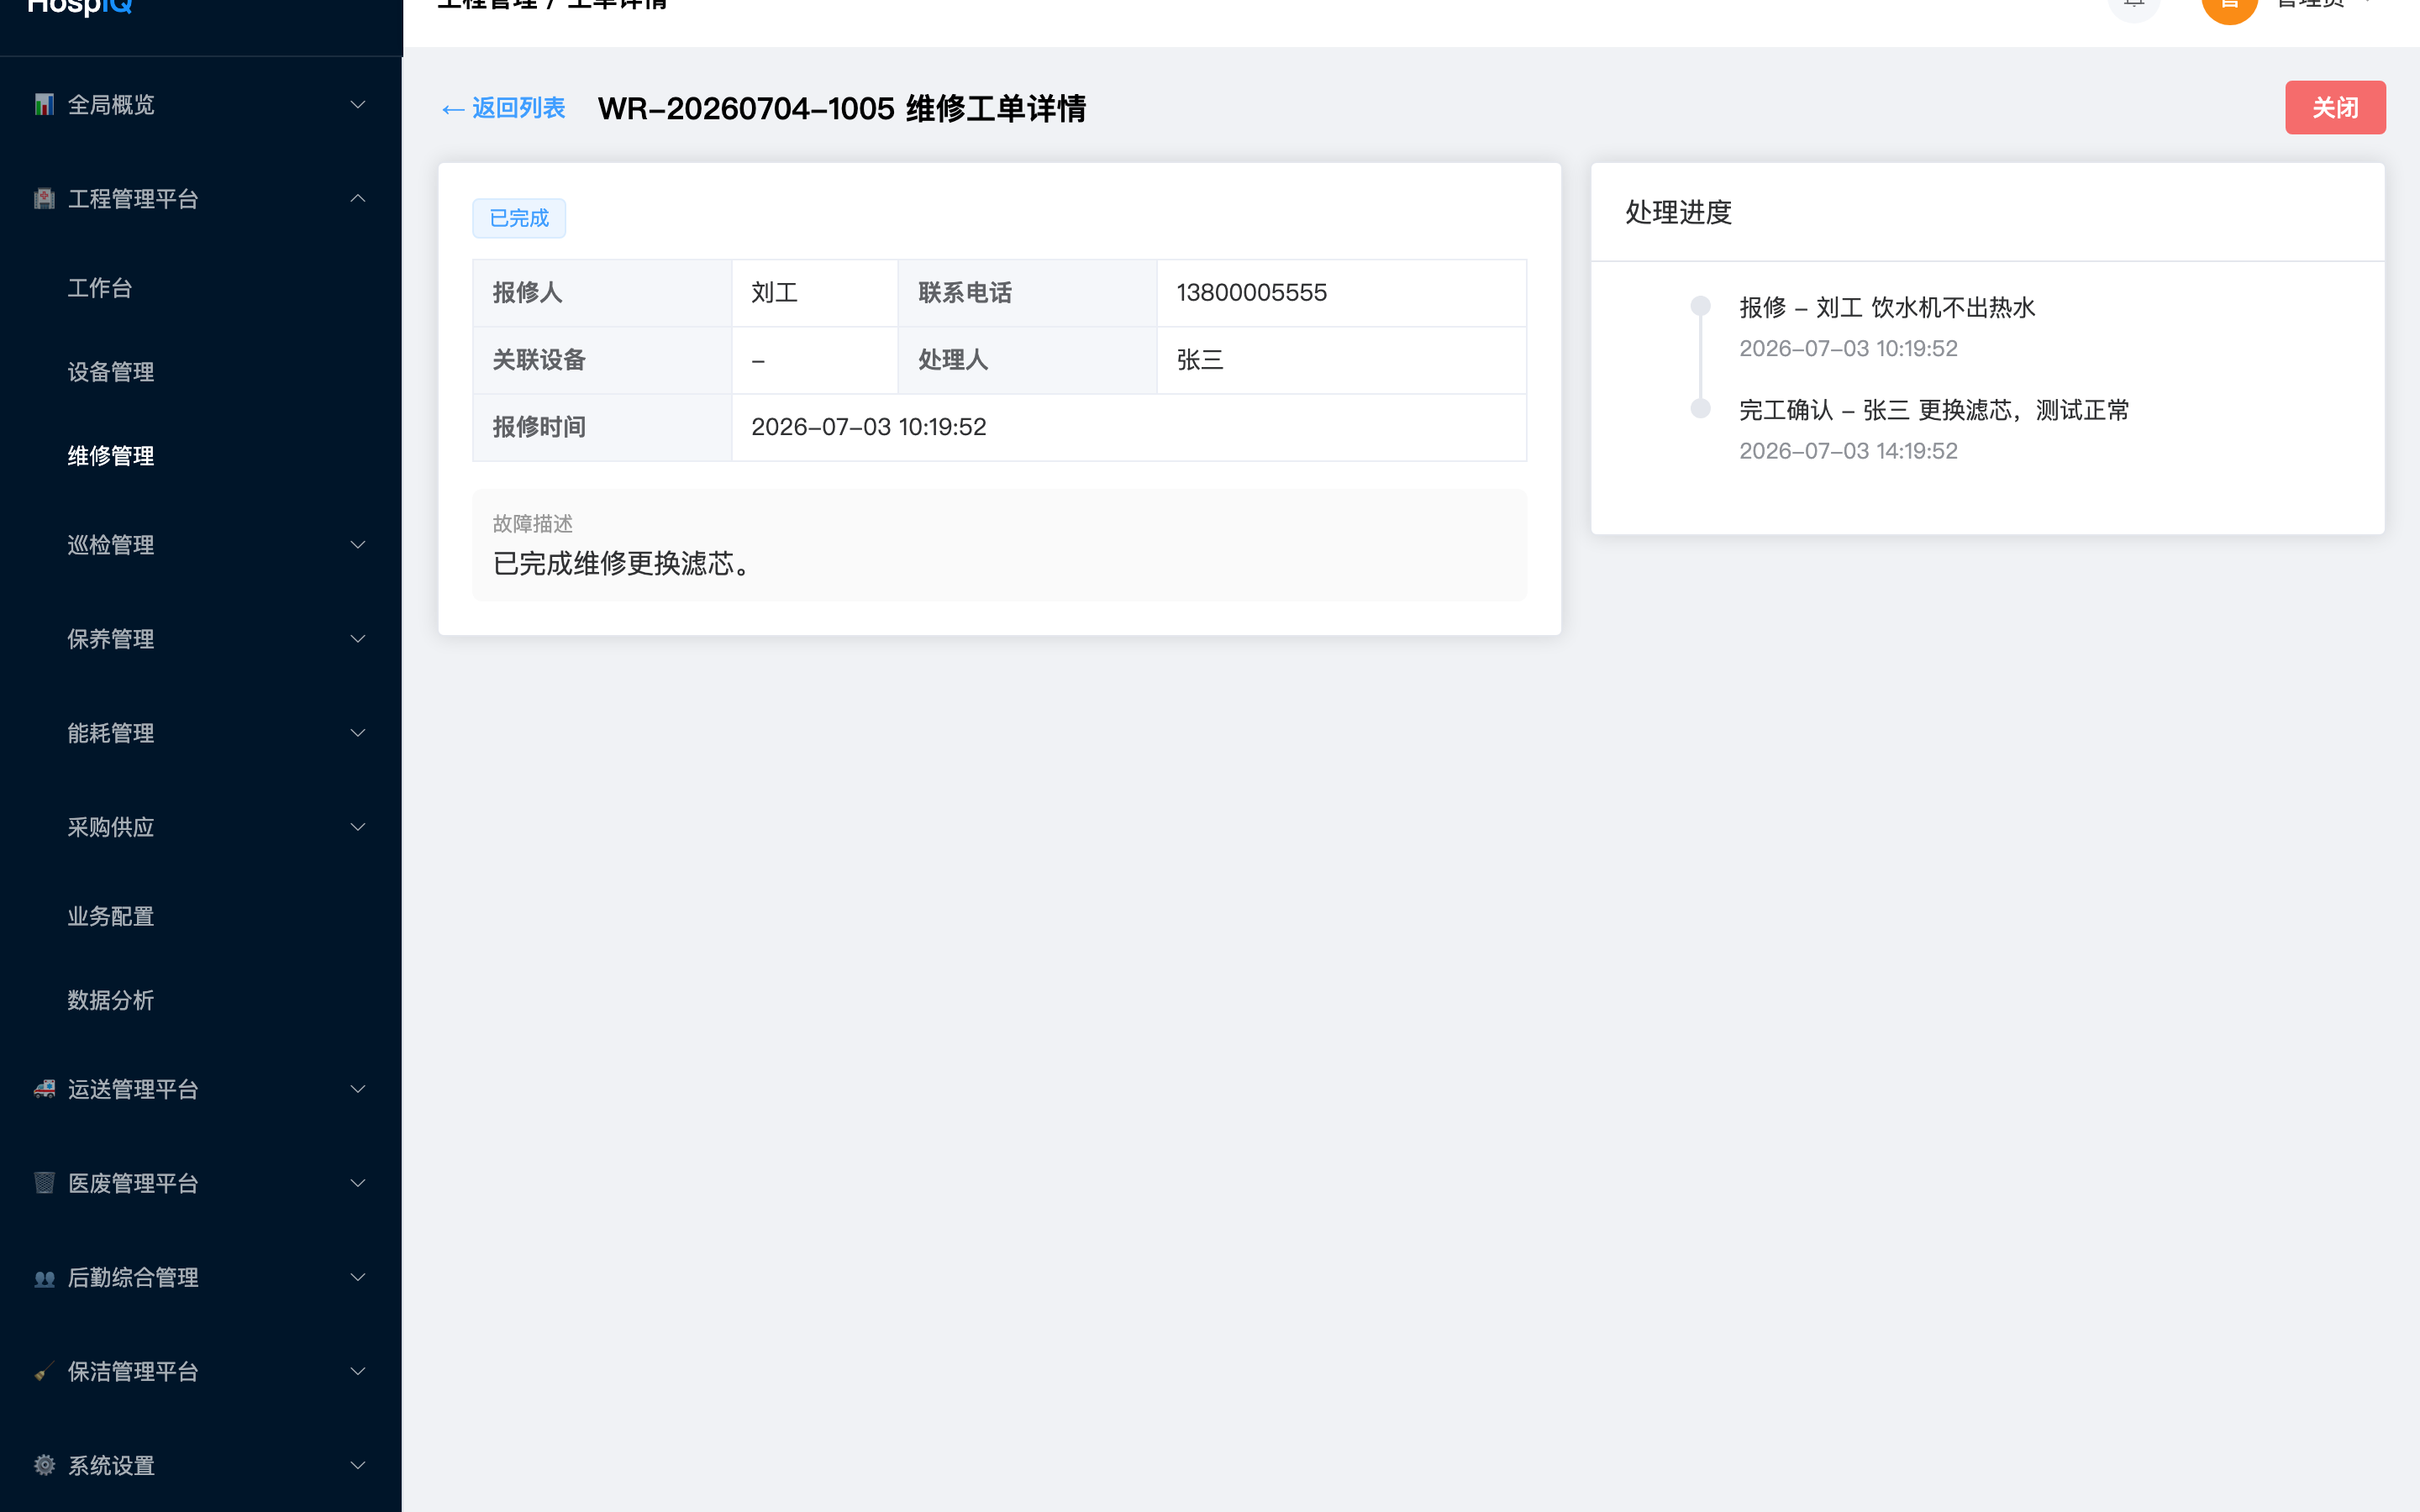Click the 已完成 status tag
The height and width of the screenshot is (1512, 2420).
point(519,218)
